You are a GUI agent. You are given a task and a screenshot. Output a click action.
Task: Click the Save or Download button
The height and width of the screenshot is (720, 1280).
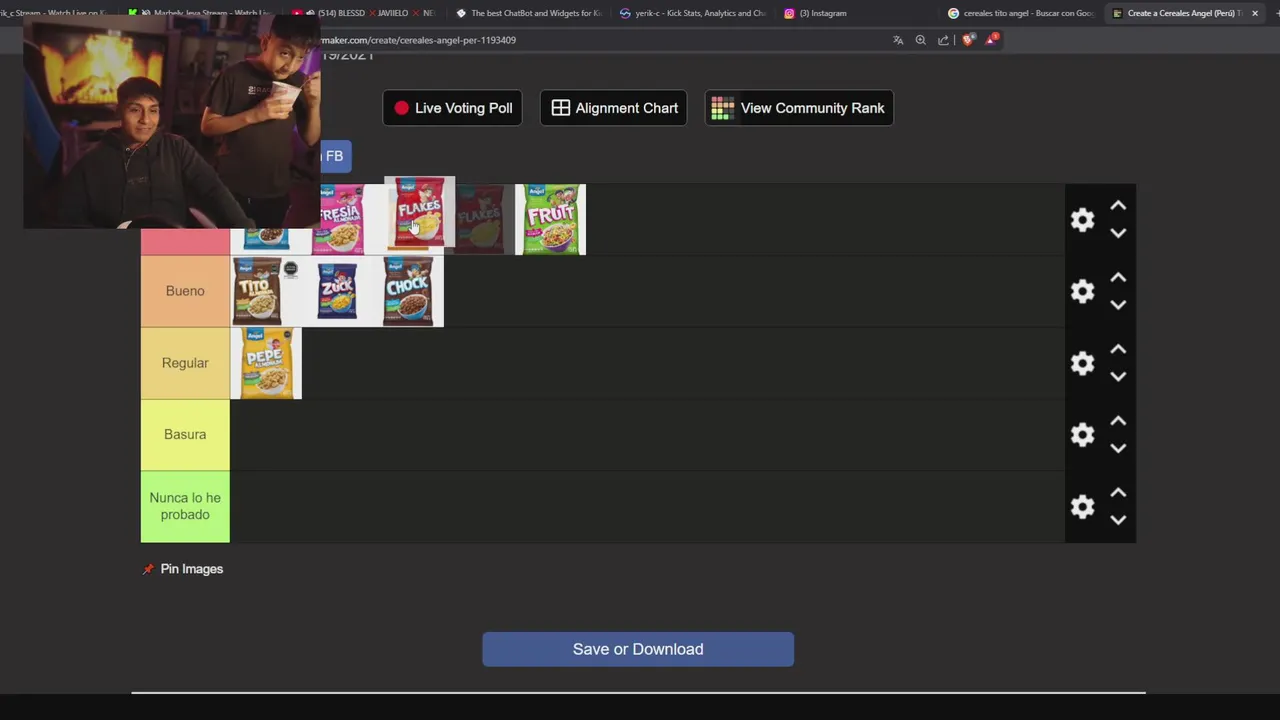point(638,649)
